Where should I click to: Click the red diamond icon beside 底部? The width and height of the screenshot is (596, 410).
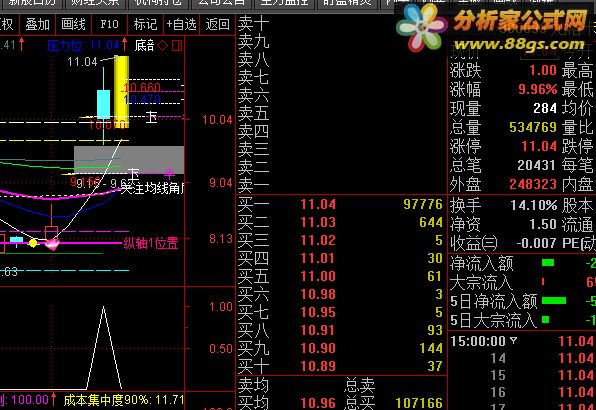pos(163,46)
